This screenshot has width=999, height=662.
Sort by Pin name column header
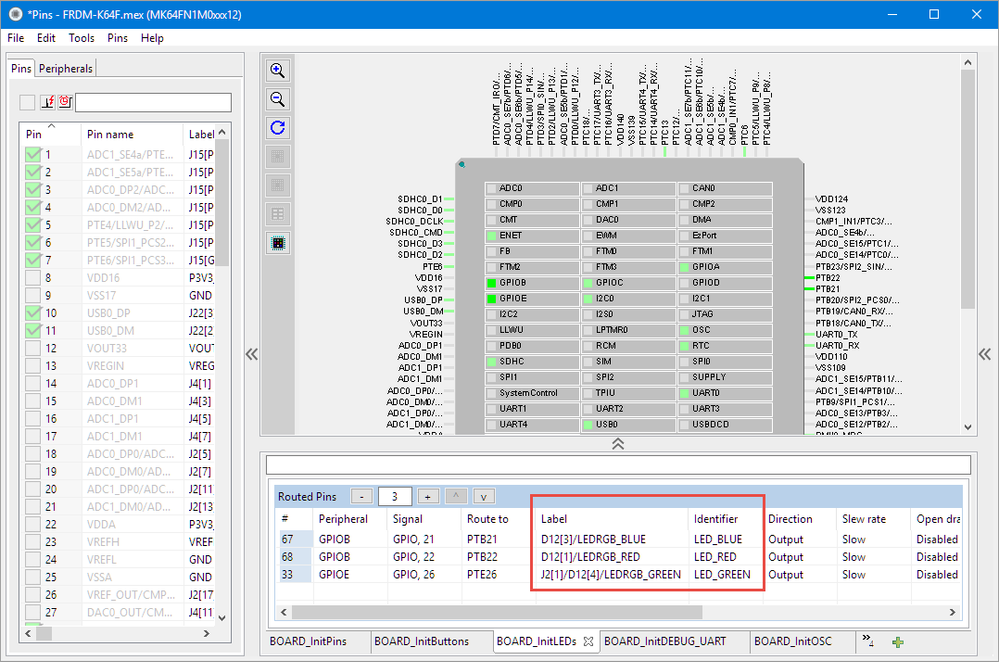pyautogui.click(x=133, y=134)
